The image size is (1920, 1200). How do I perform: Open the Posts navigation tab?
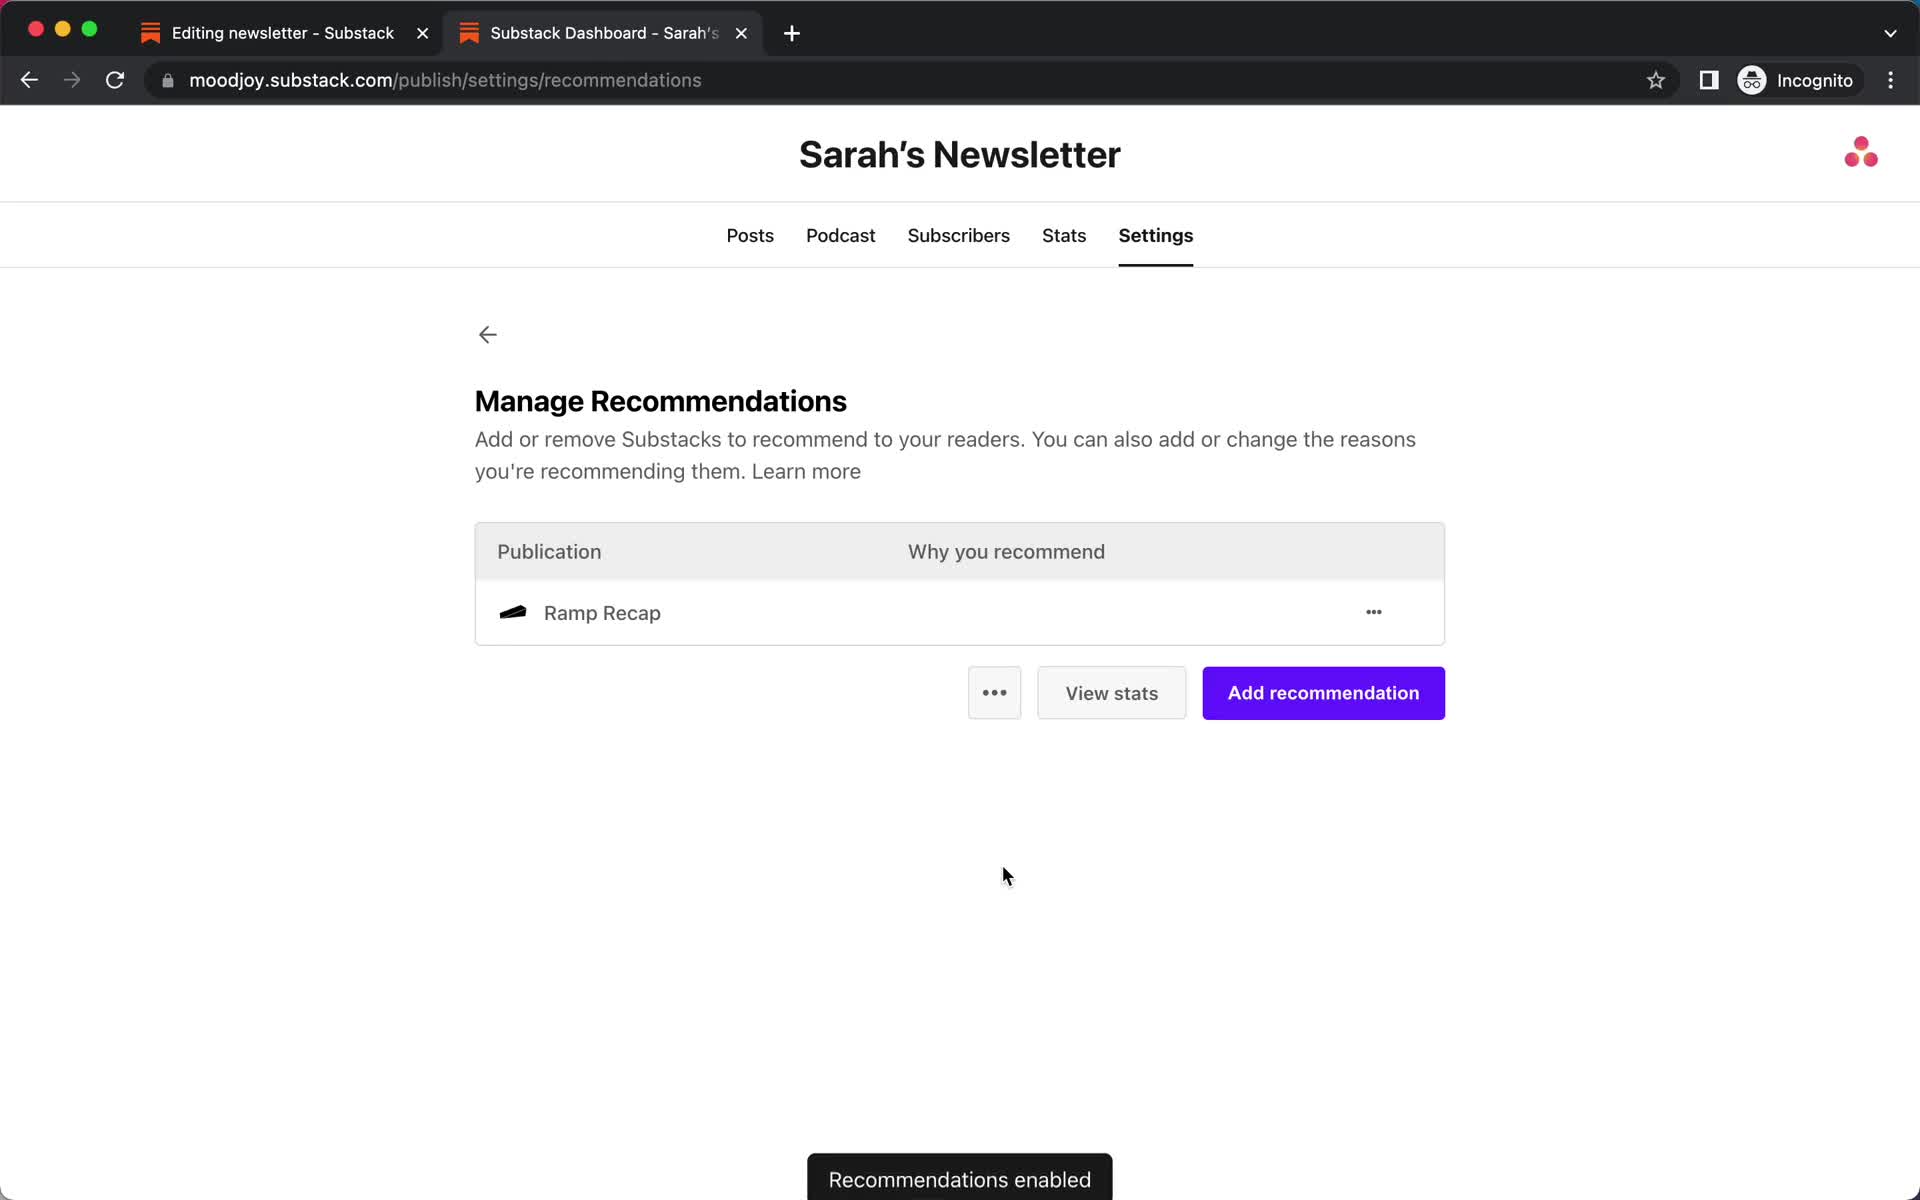(751, 235)
